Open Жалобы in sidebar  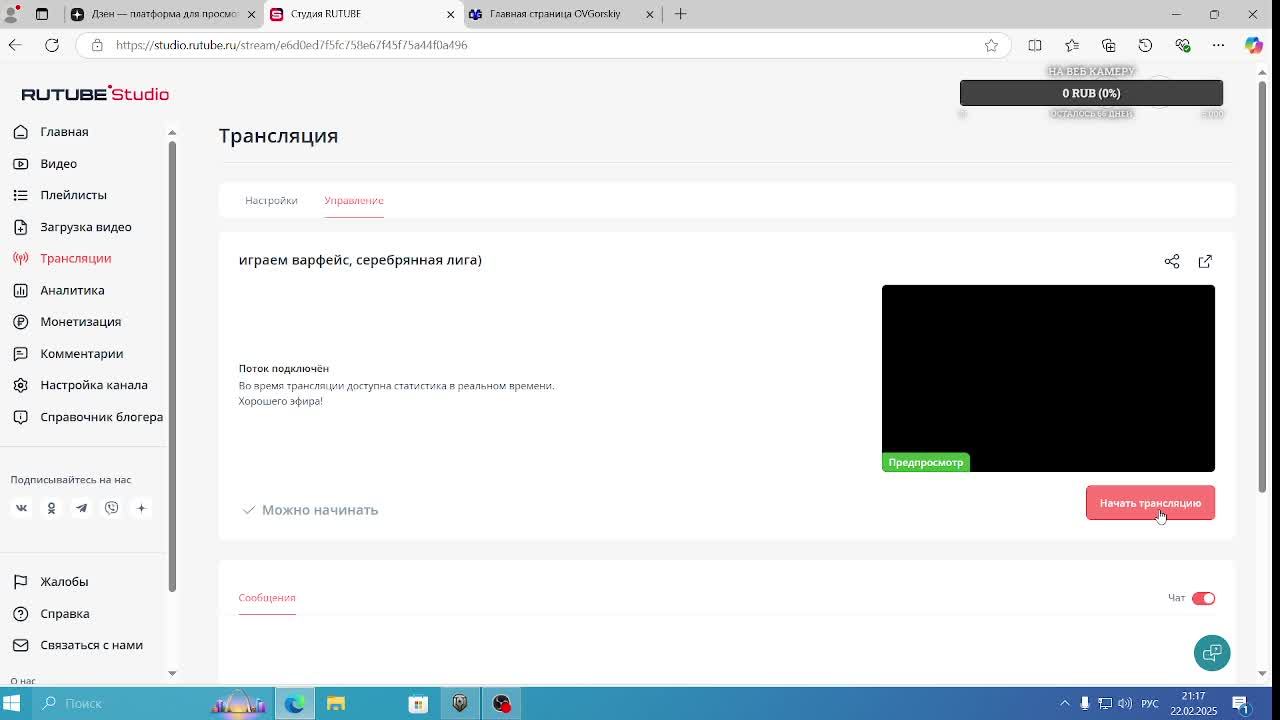(64, 582)
